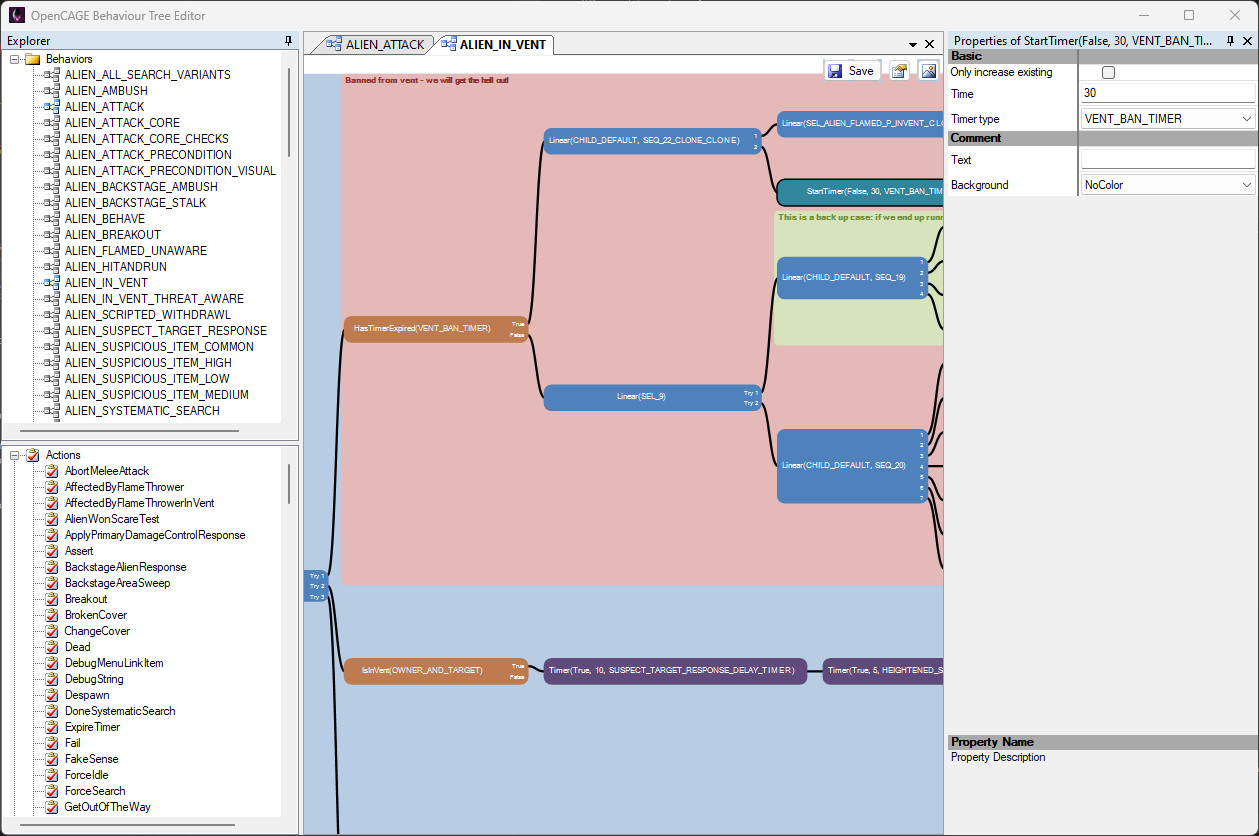Select the ChangeCover action
1259x836 pixels.
coord(97,631)
